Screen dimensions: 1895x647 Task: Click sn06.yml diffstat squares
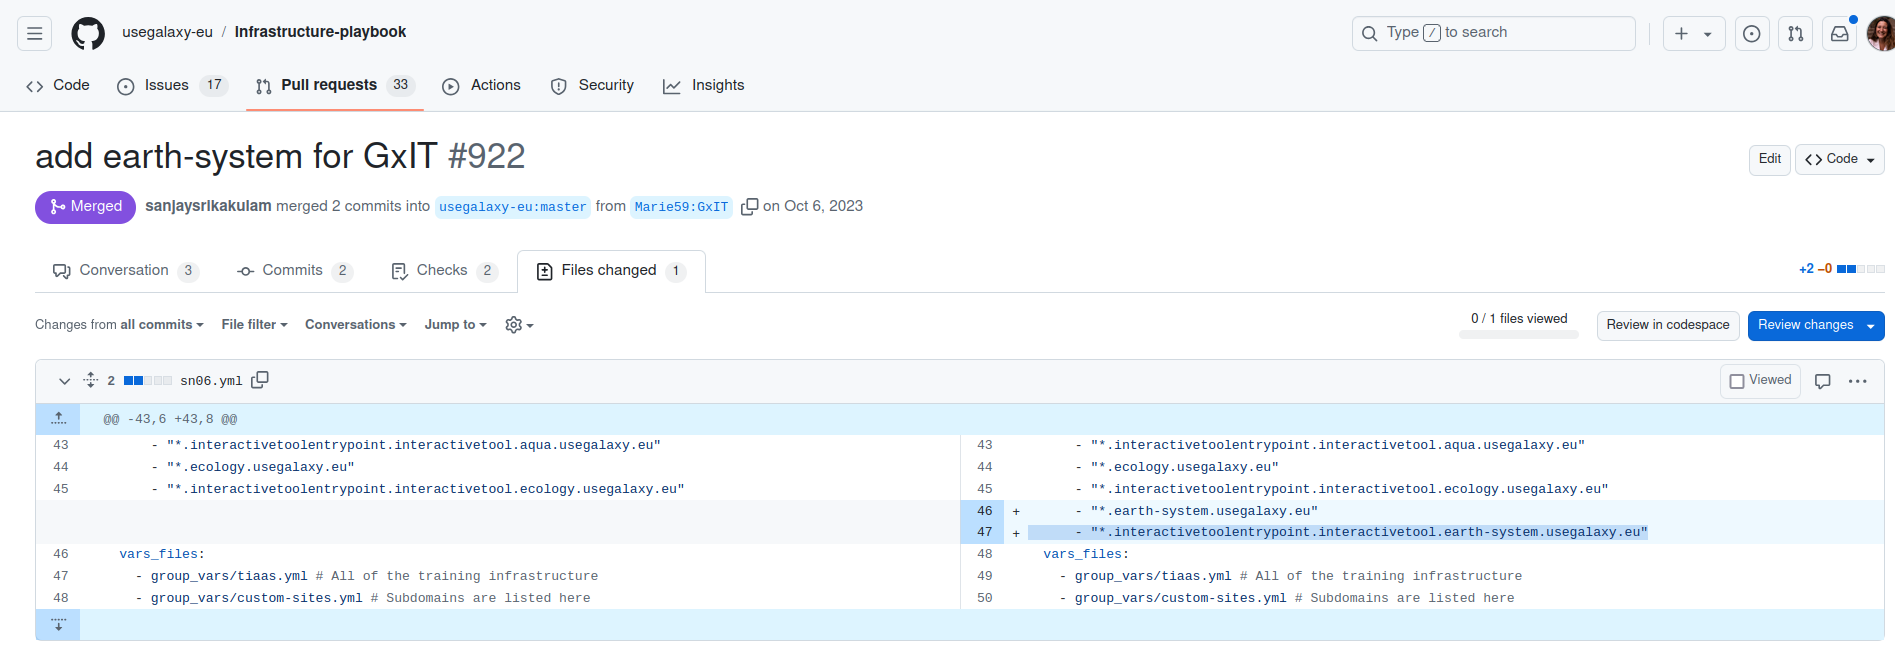148,381
